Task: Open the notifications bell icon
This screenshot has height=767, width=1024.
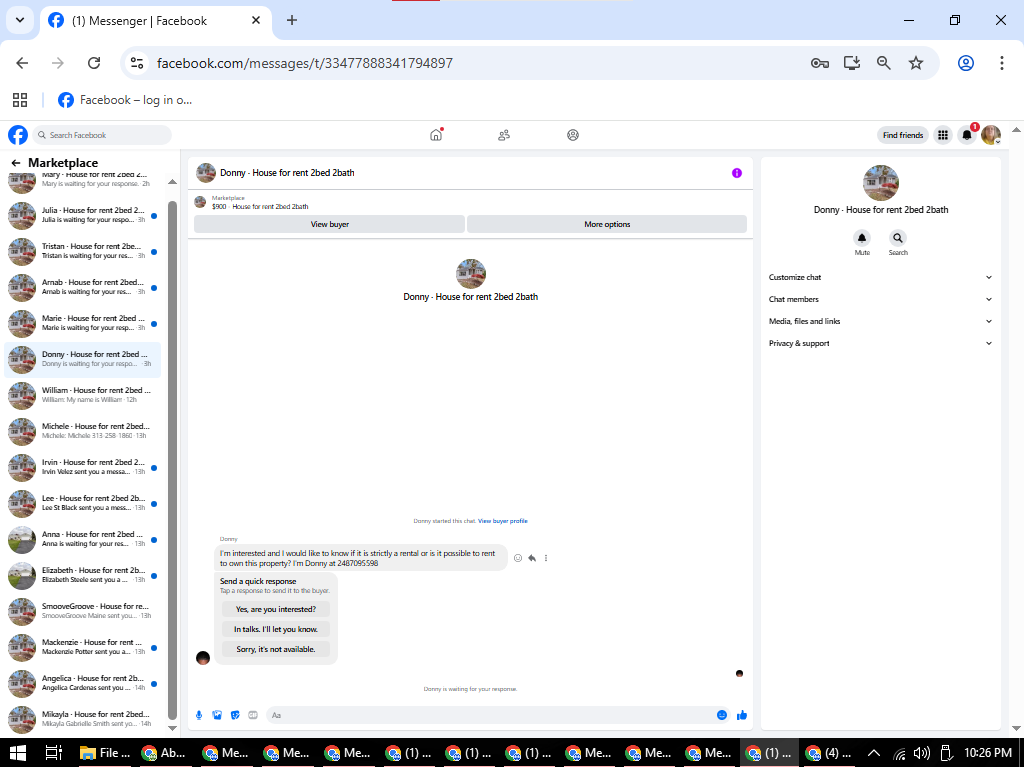Action: 967,135
